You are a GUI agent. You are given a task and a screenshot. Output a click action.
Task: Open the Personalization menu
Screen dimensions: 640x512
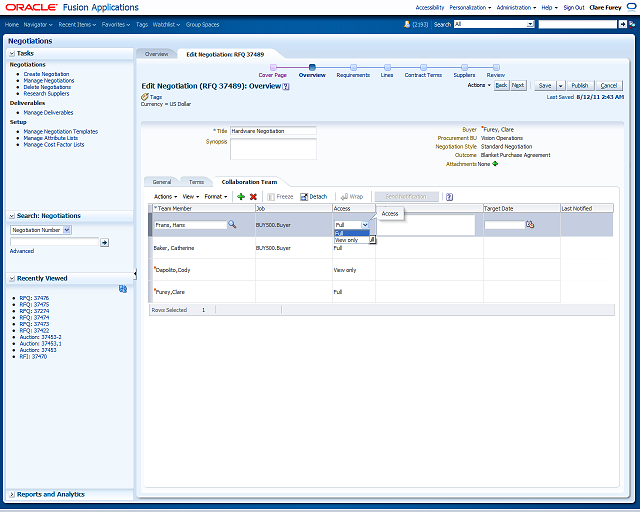click(x=470, y=7)
